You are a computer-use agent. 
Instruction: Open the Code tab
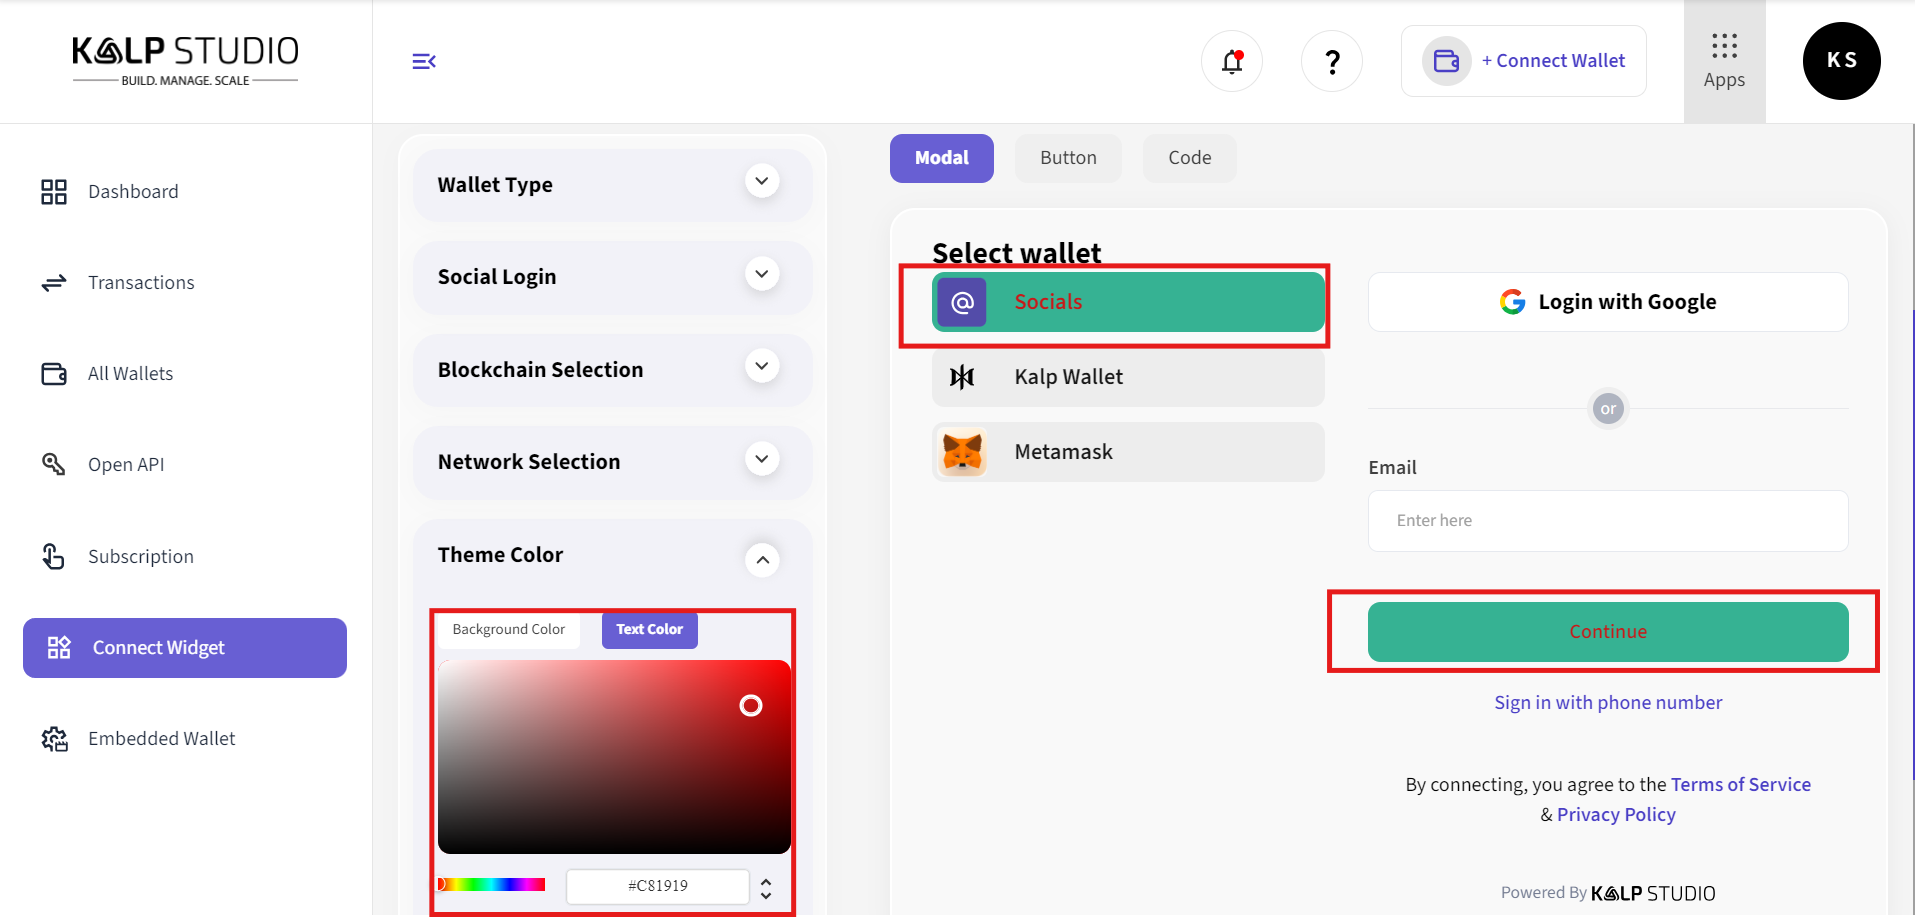[x=1189, y=158]
